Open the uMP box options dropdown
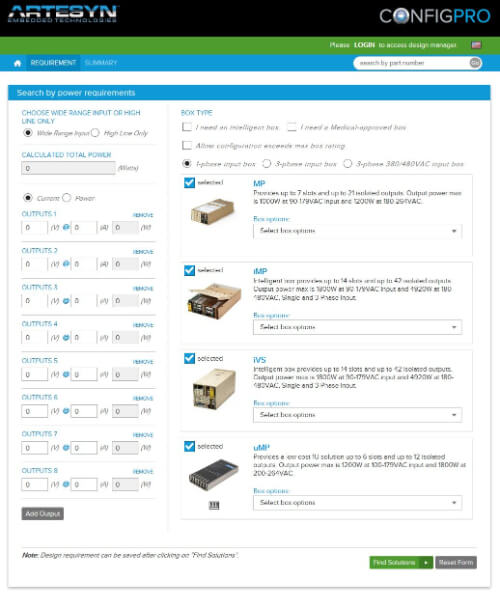500x598 pixels. point(357,503)
